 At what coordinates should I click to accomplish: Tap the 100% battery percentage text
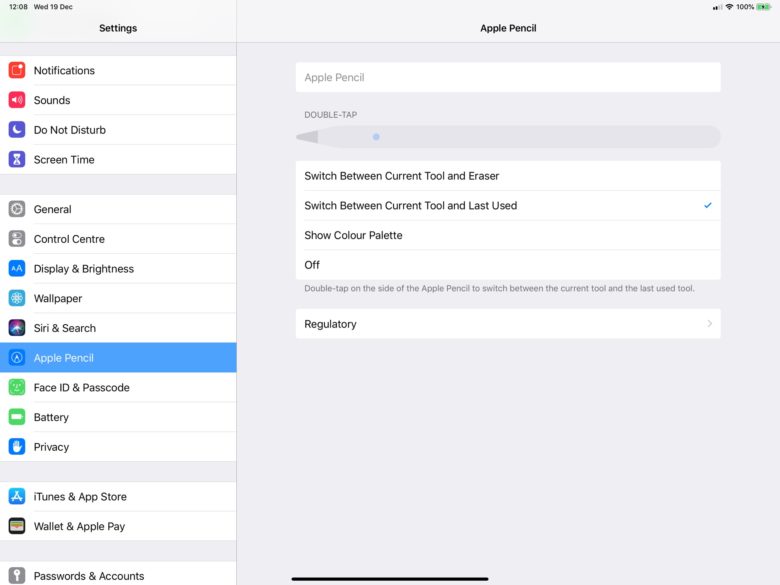(x=745, y=7)
